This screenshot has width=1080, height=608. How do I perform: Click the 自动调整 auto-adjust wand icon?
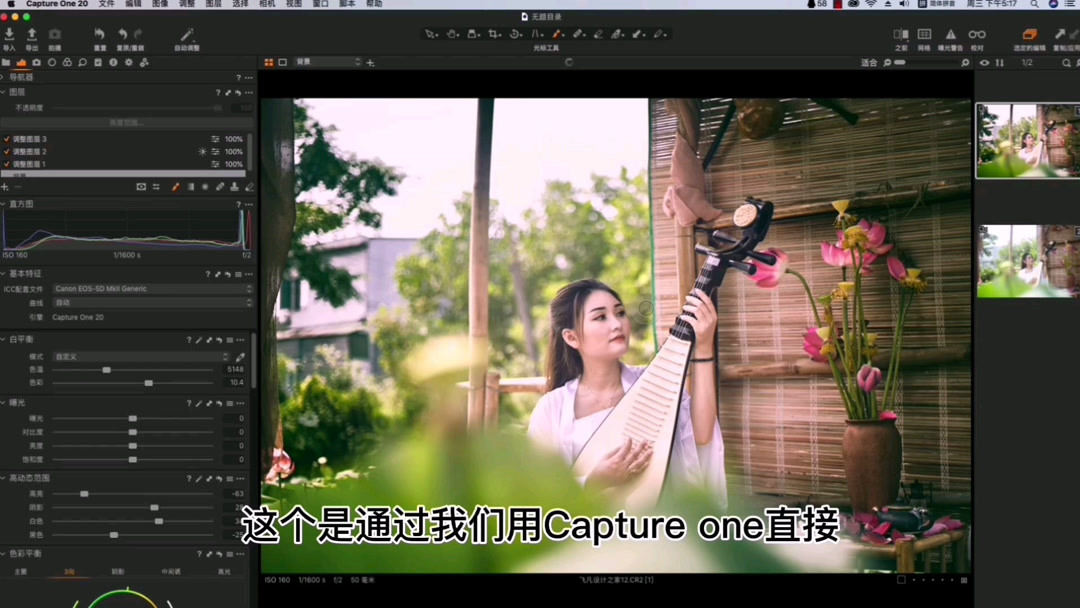(x=187, y=34)
